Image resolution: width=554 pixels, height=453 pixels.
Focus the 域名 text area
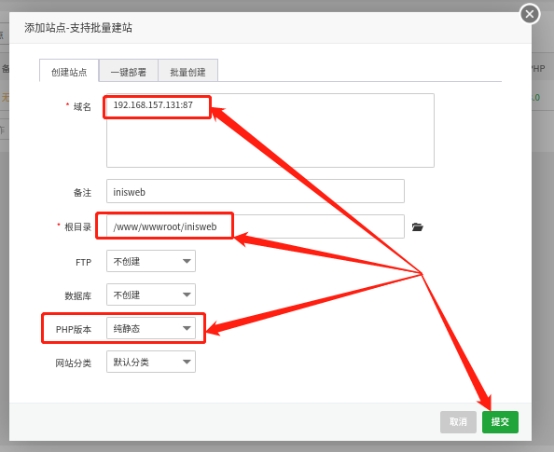(x=270, y=130)
